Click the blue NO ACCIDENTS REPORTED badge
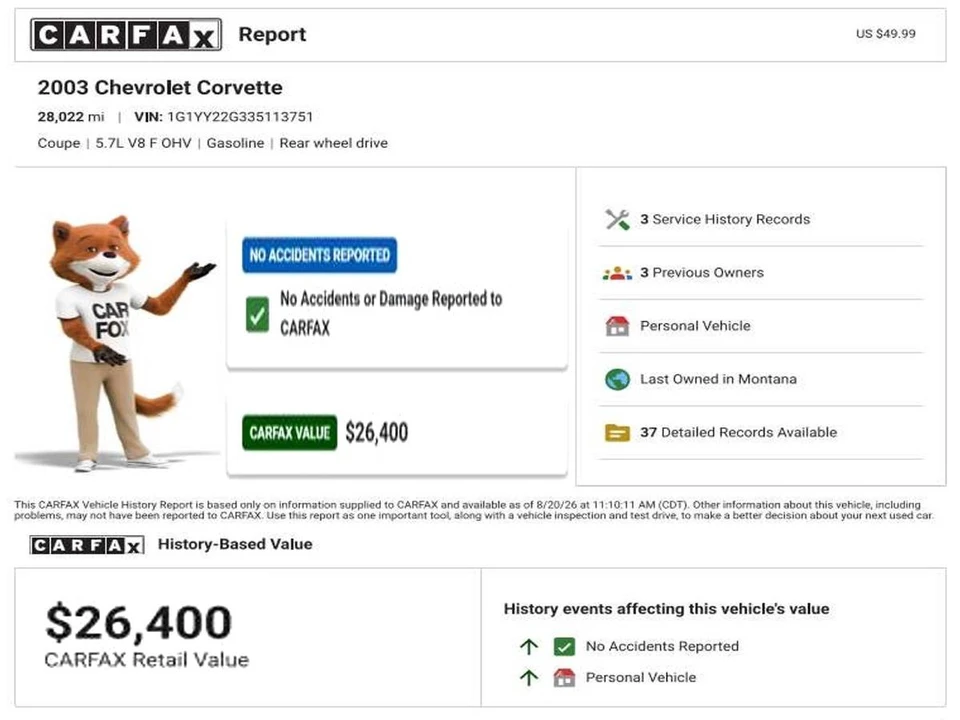 point(320,255)
